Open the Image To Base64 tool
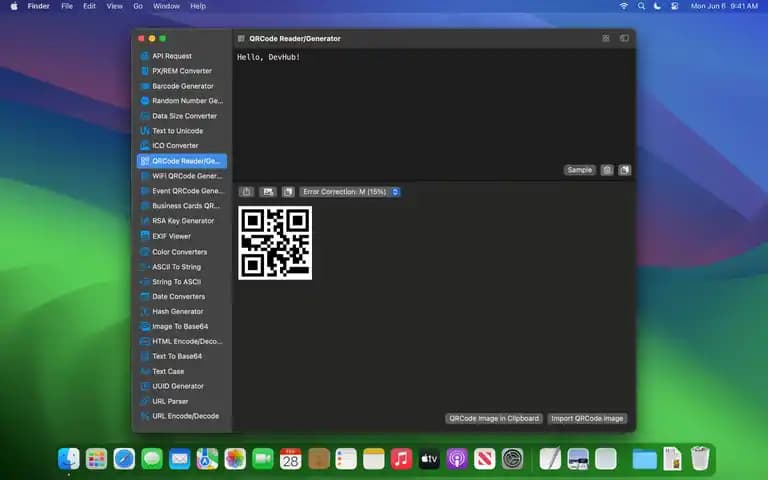The height and width of the screenshot is (480, 768). click(x=182, y=326)
